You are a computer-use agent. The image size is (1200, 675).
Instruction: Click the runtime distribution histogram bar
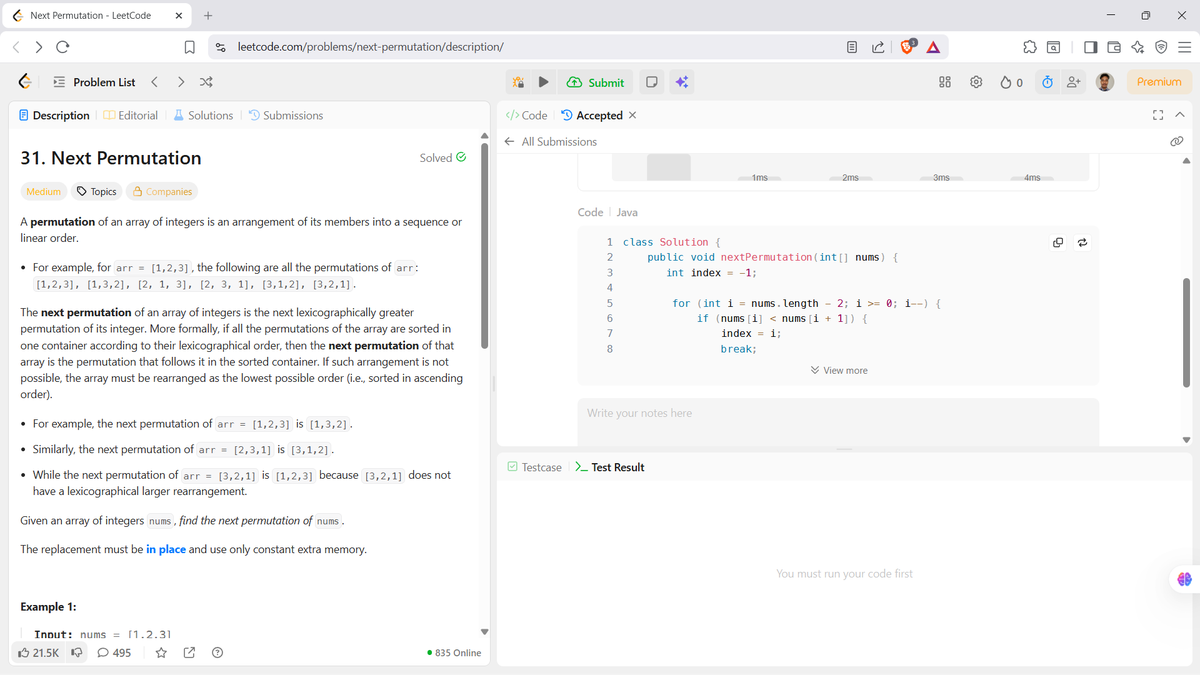coord(668,166)
